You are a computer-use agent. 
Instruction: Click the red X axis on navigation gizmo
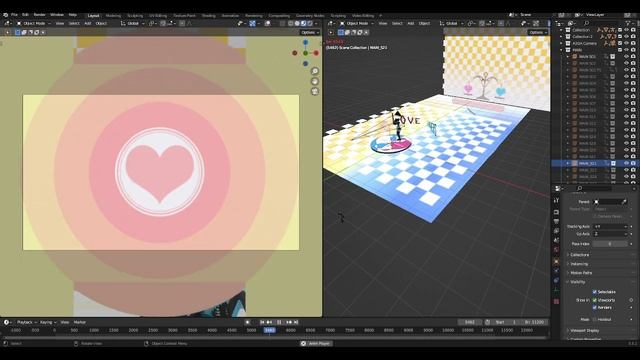(316, 53)
